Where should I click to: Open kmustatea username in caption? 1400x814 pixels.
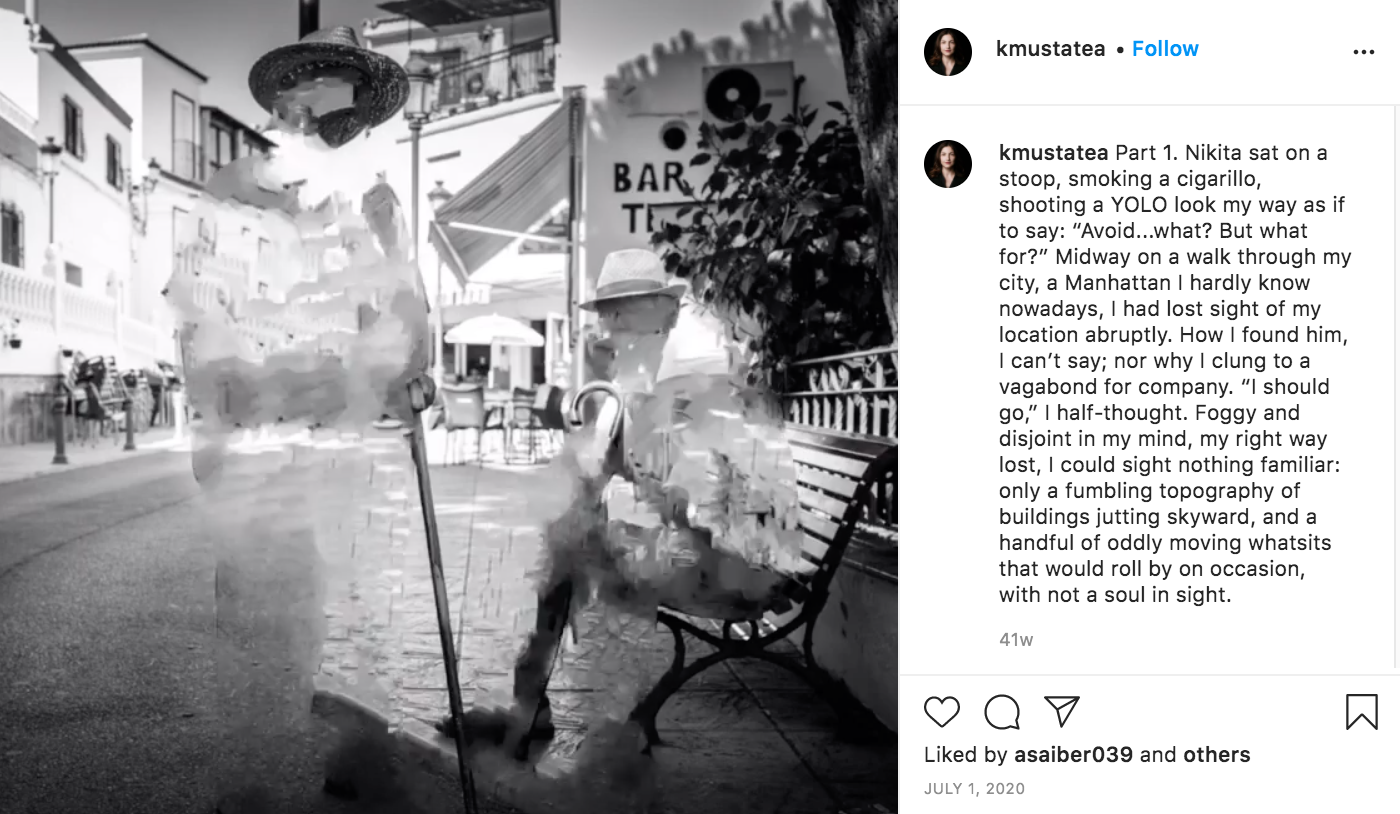click(x=1054, y=153)
